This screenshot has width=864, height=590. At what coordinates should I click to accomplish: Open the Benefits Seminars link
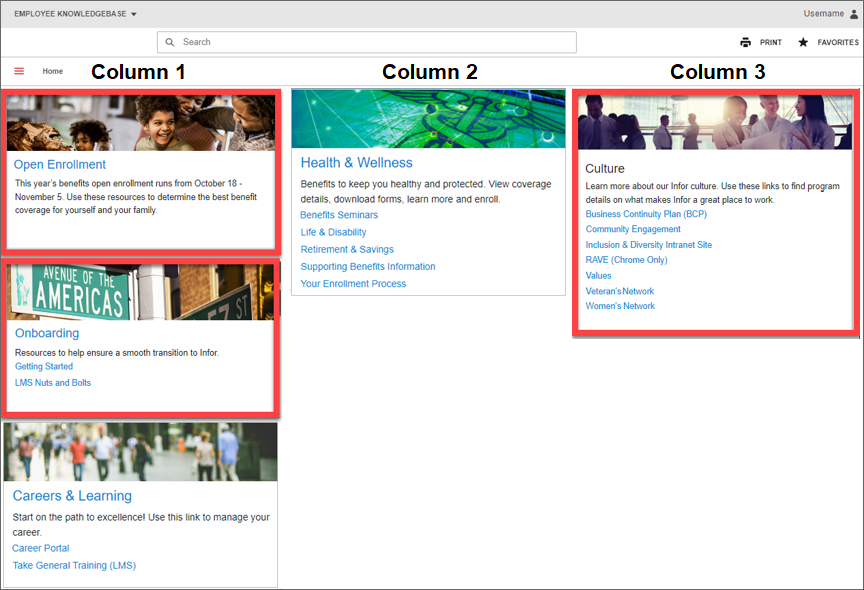pos(339,215)
